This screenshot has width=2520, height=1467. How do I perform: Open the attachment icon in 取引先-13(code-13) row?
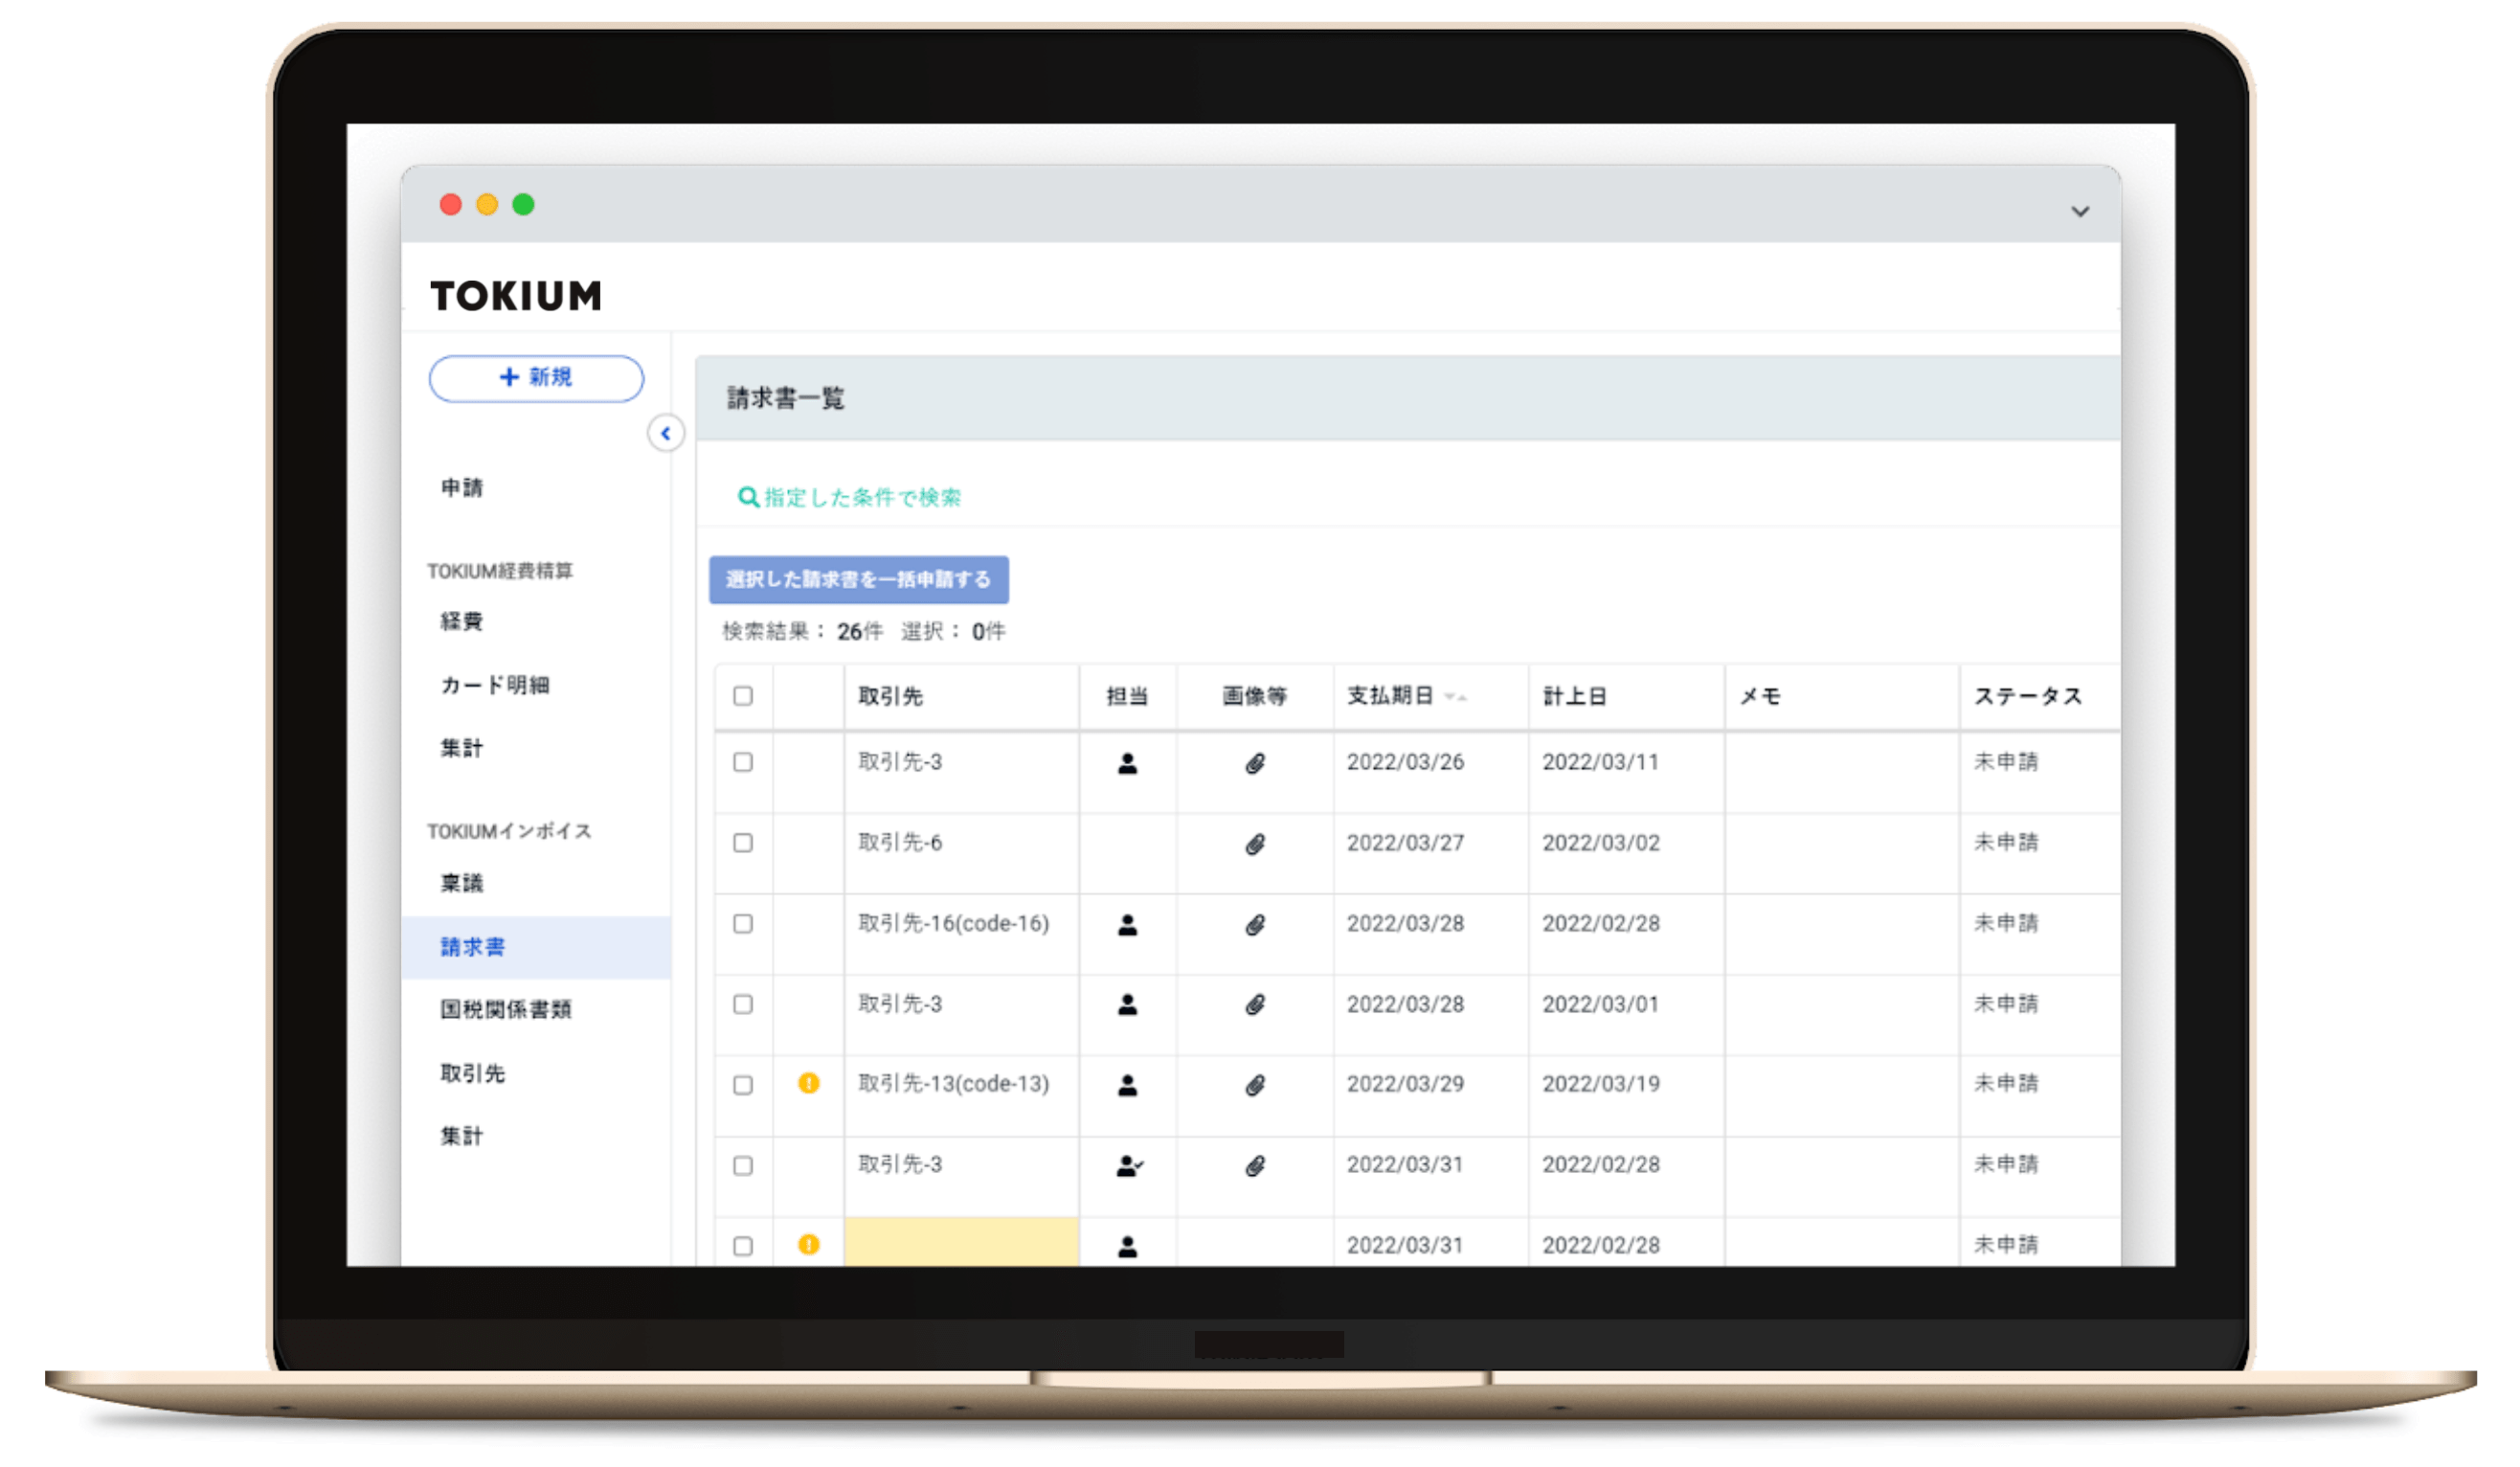1255,1085
